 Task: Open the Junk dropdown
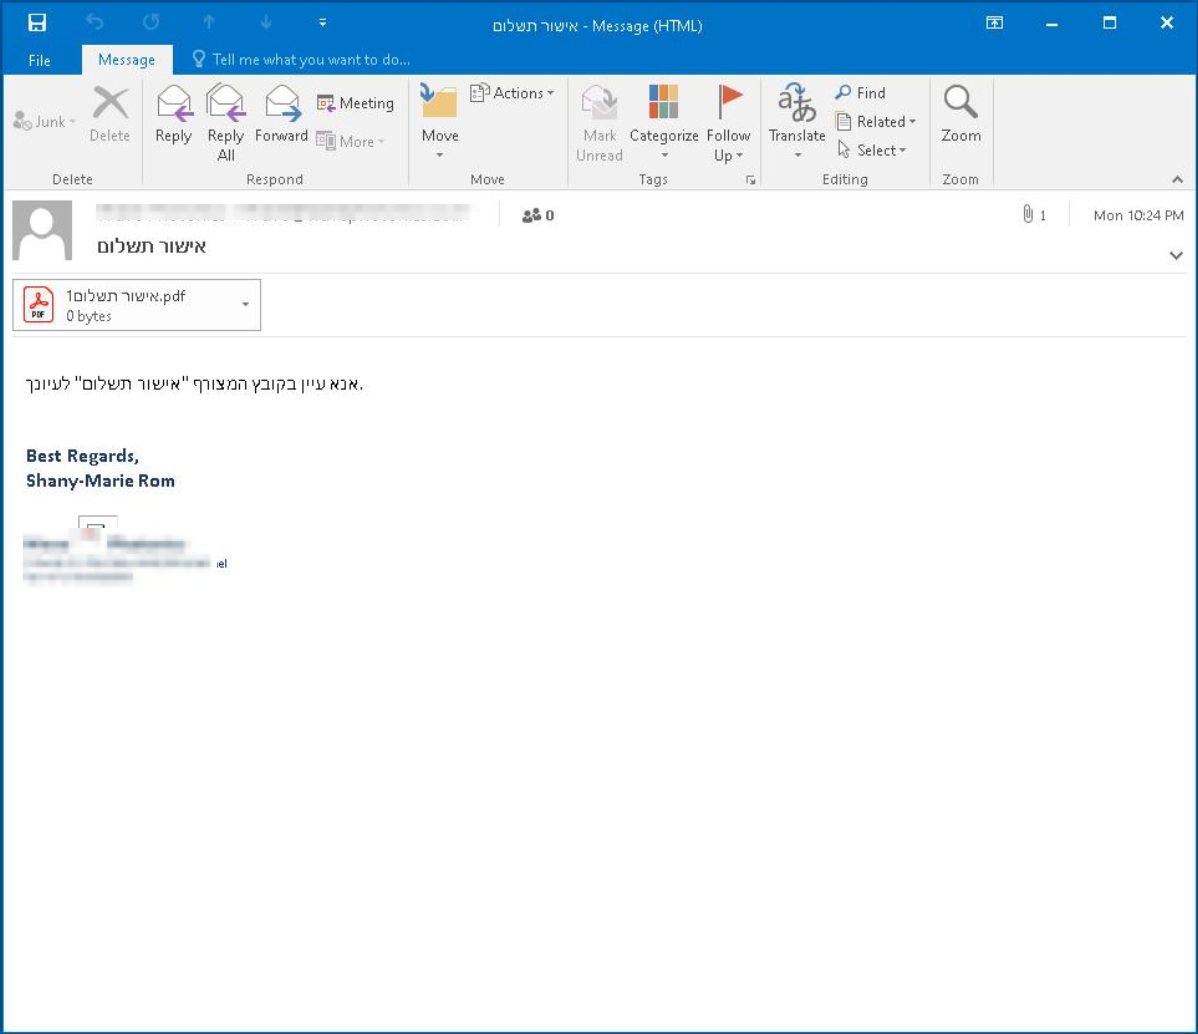point(44,122)
